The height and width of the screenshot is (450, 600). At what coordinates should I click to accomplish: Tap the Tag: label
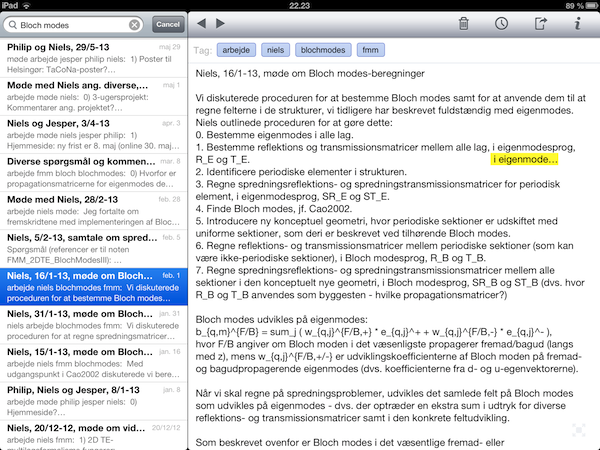coord(203,50)
